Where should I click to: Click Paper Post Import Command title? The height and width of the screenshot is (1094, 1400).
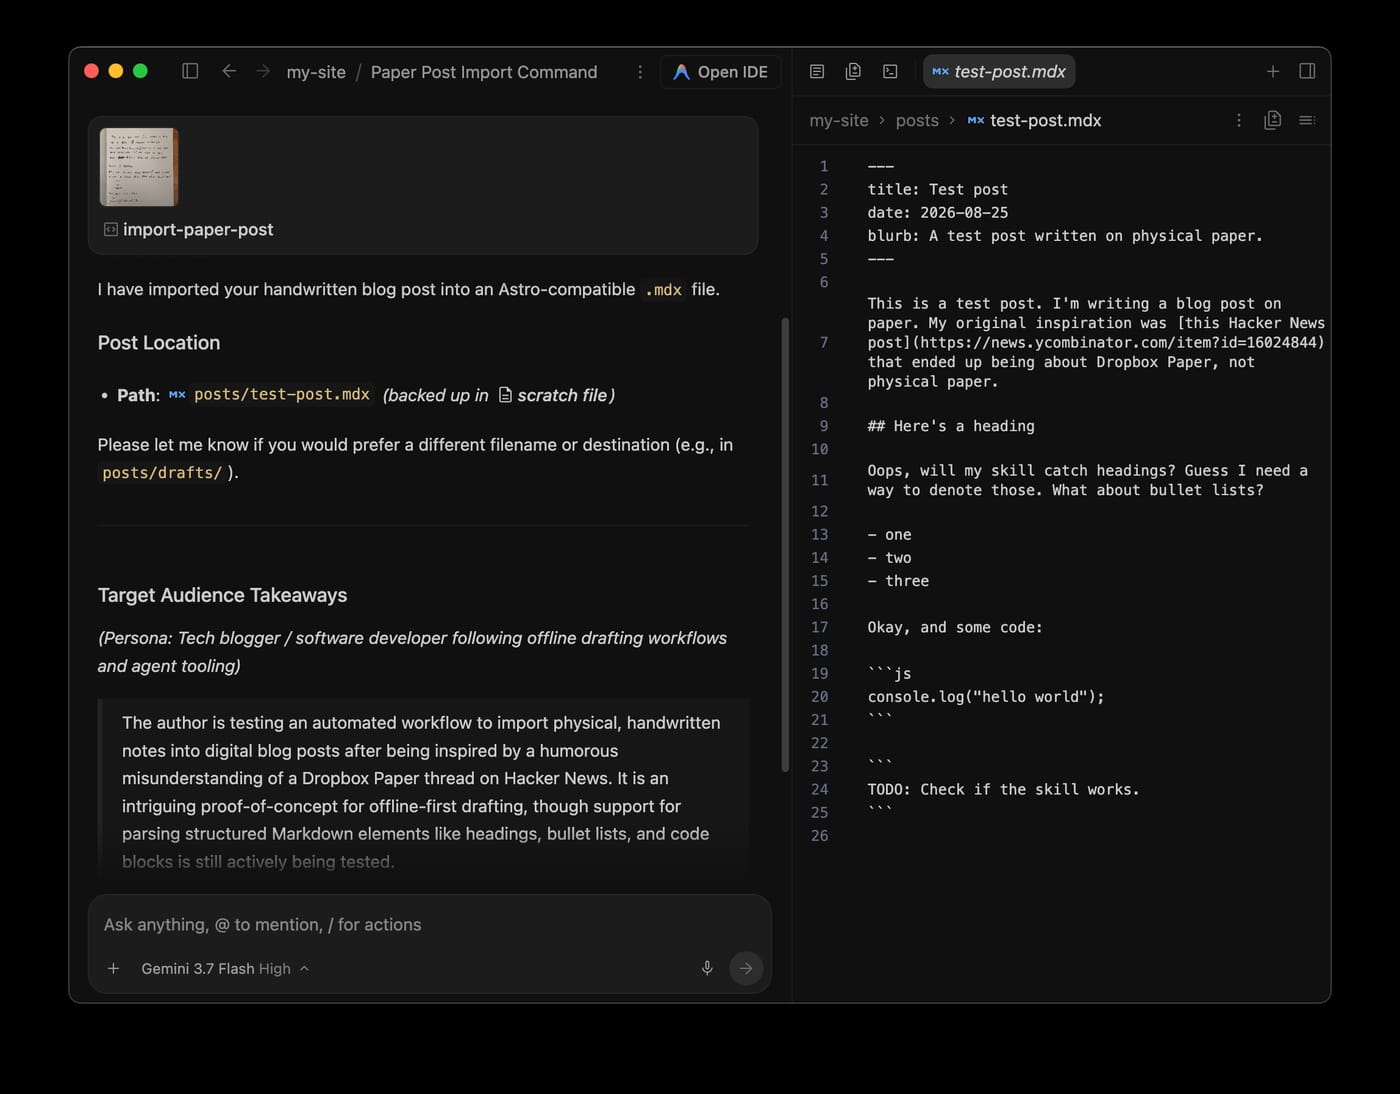pos(484,72)
